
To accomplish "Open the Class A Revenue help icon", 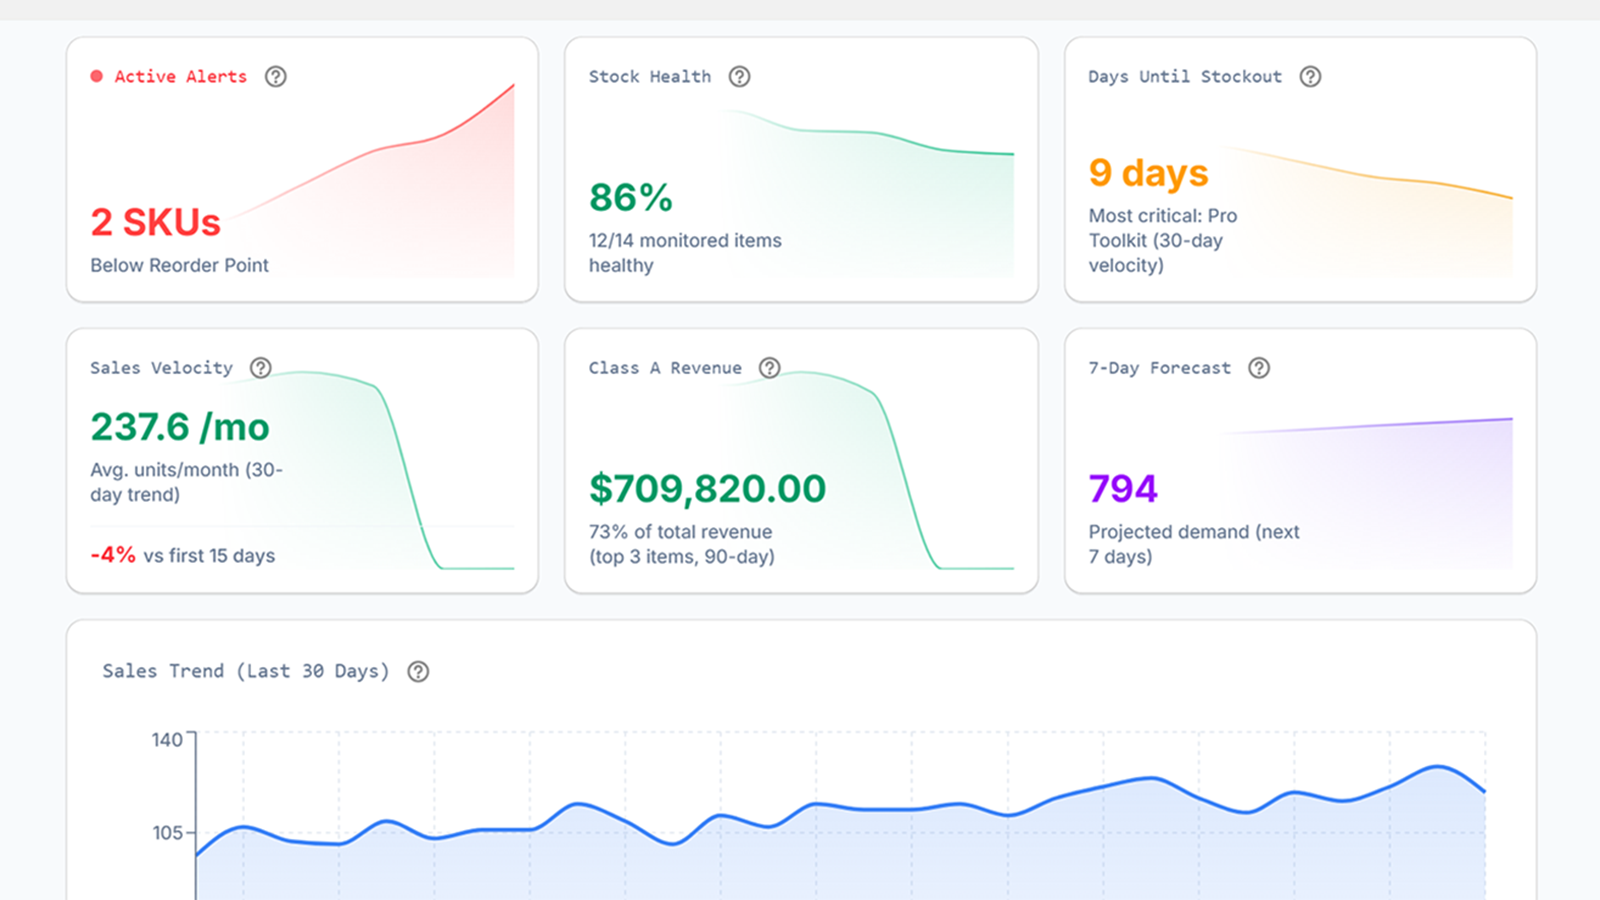I will [x=770, y=368].
